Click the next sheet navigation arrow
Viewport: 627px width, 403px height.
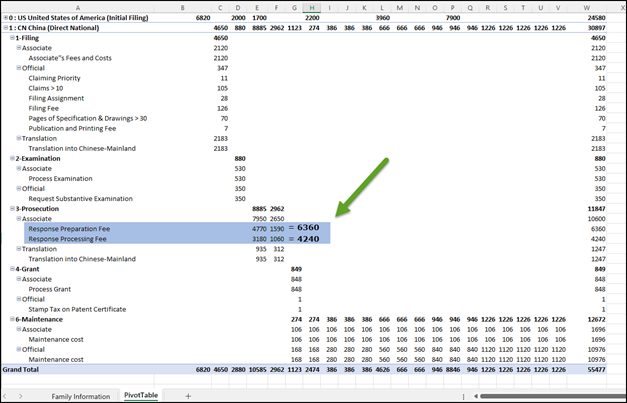[x=22, y=396]
